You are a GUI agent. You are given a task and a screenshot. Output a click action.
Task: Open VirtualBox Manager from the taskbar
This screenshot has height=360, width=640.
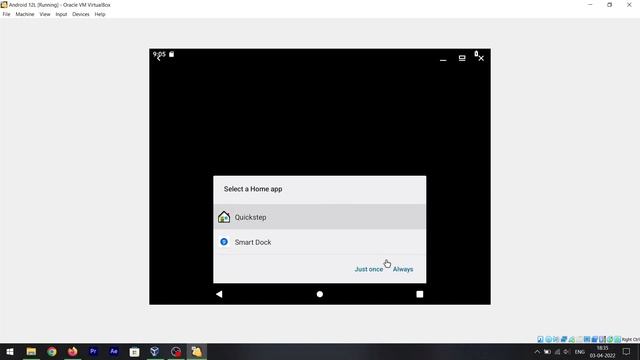[x=155, y=351]
